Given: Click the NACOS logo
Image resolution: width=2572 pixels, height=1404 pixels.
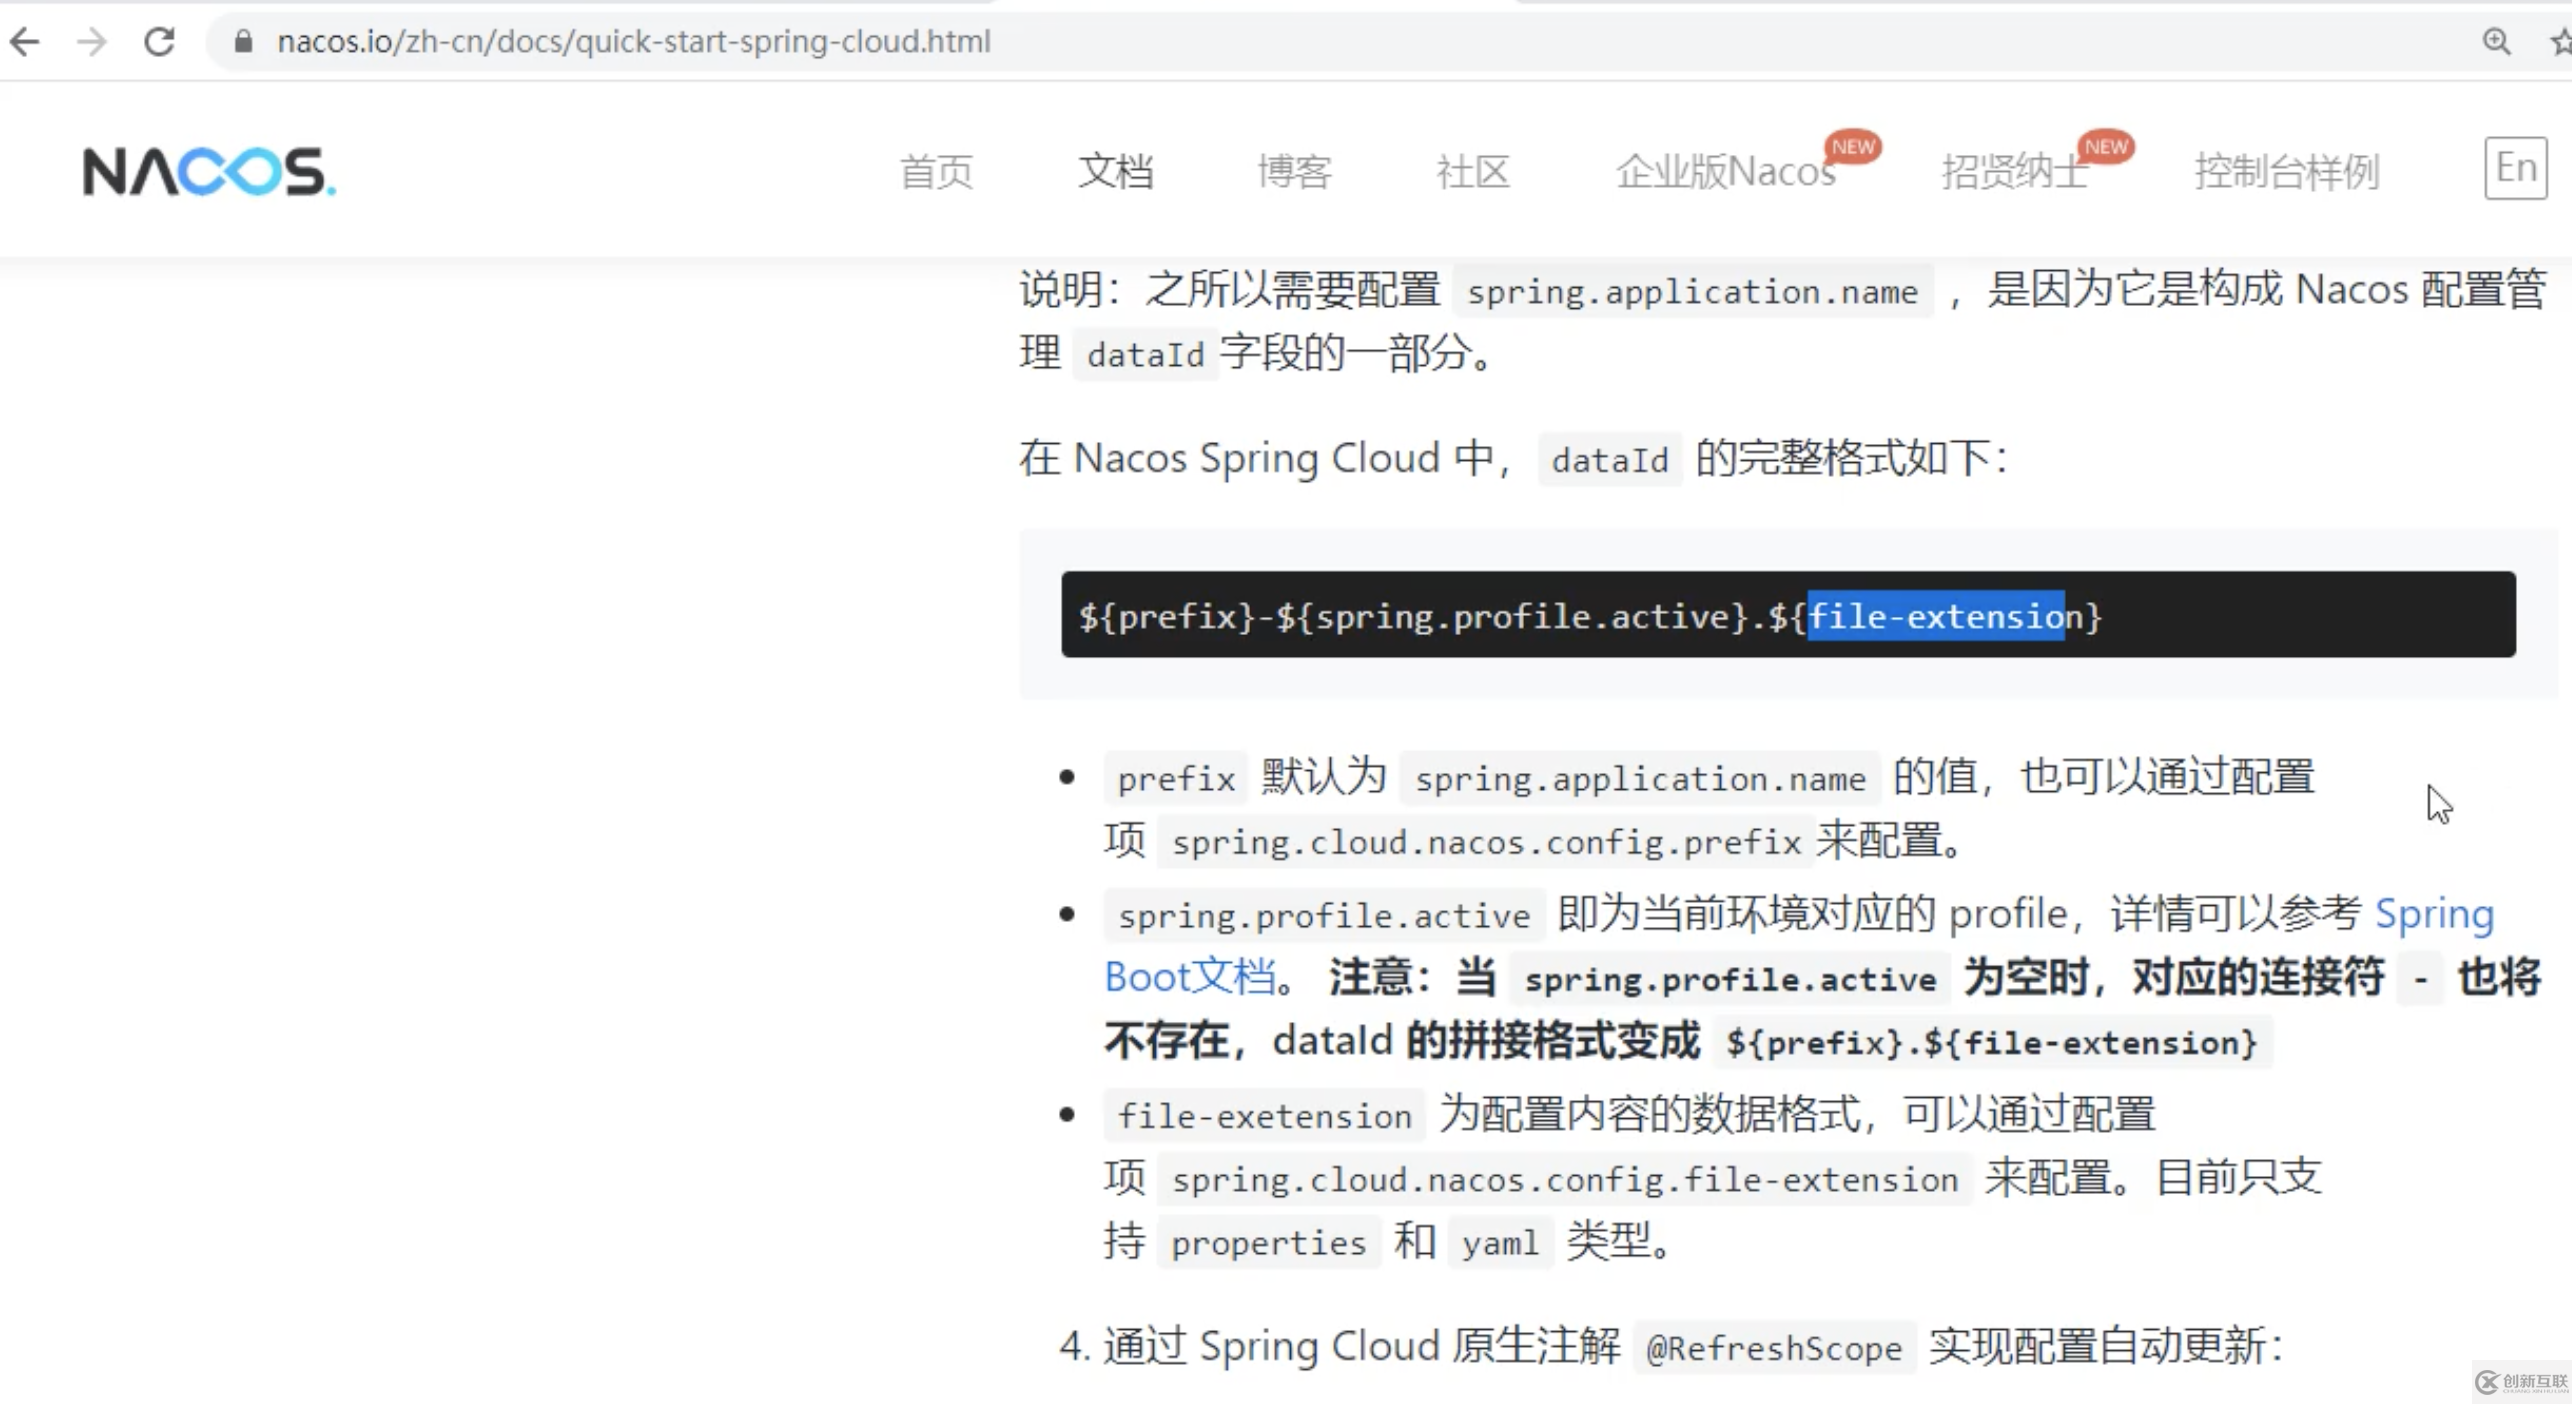Looking at the screenshot, I should tap(205, 170).
